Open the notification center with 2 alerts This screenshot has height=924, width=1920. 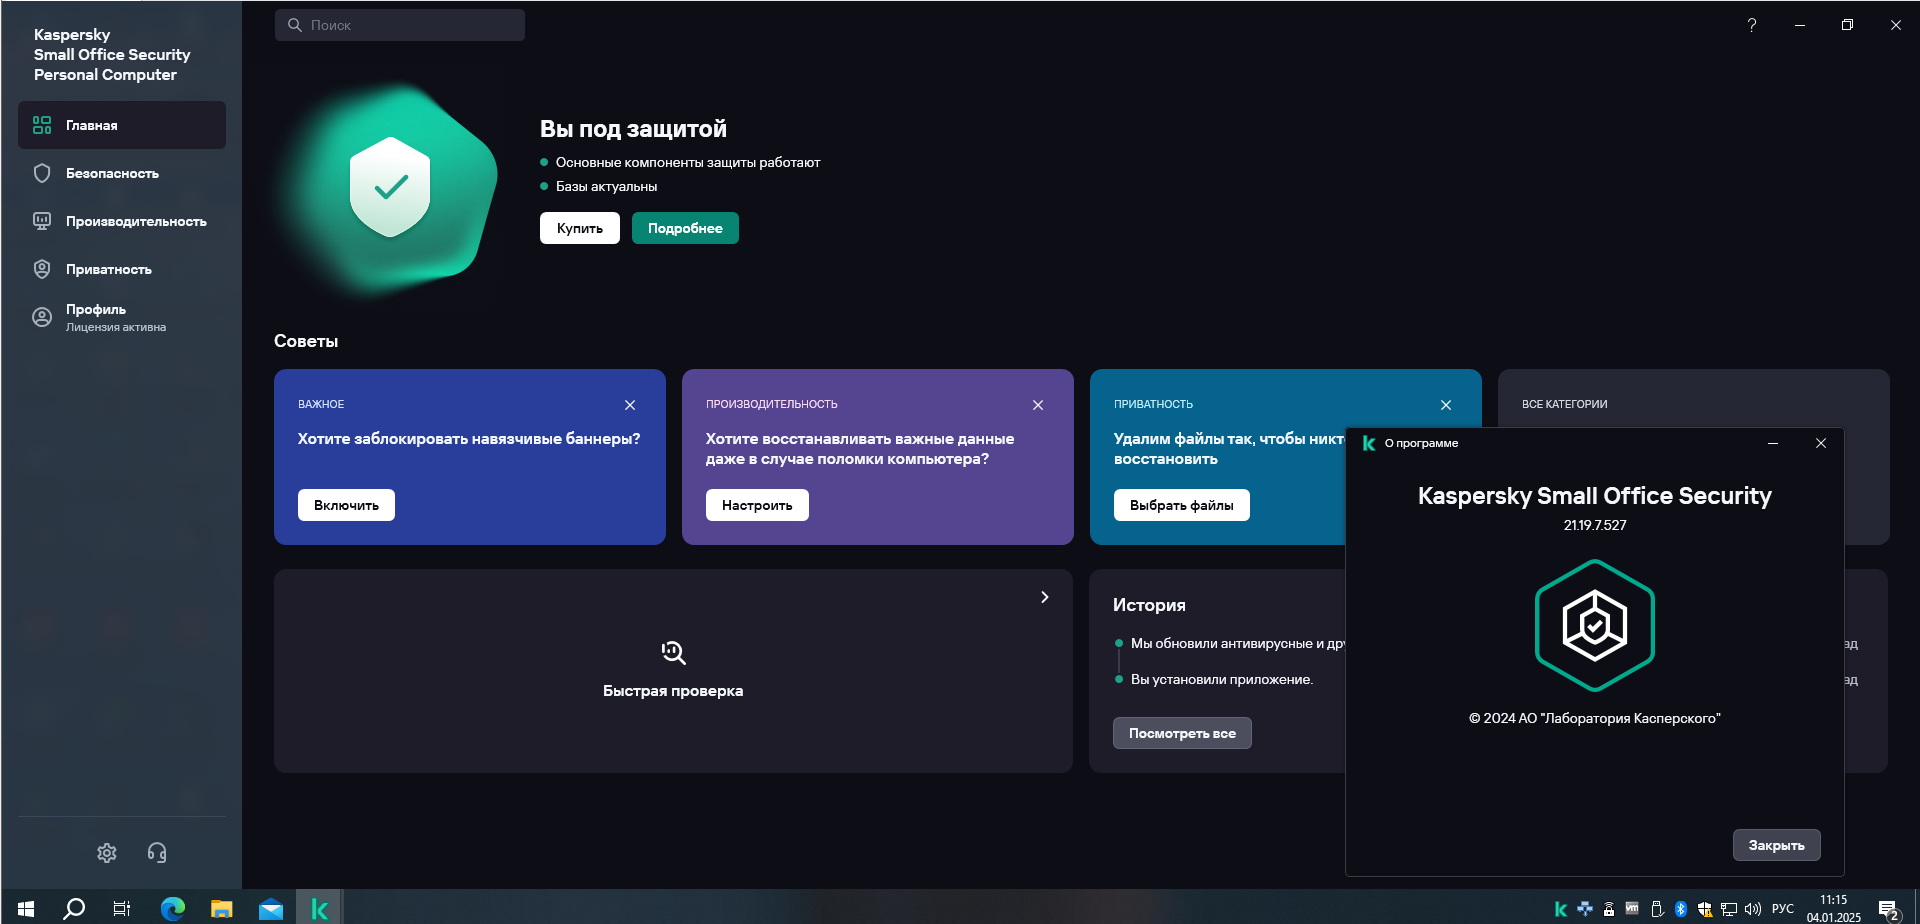click(x=1888, y=909)
